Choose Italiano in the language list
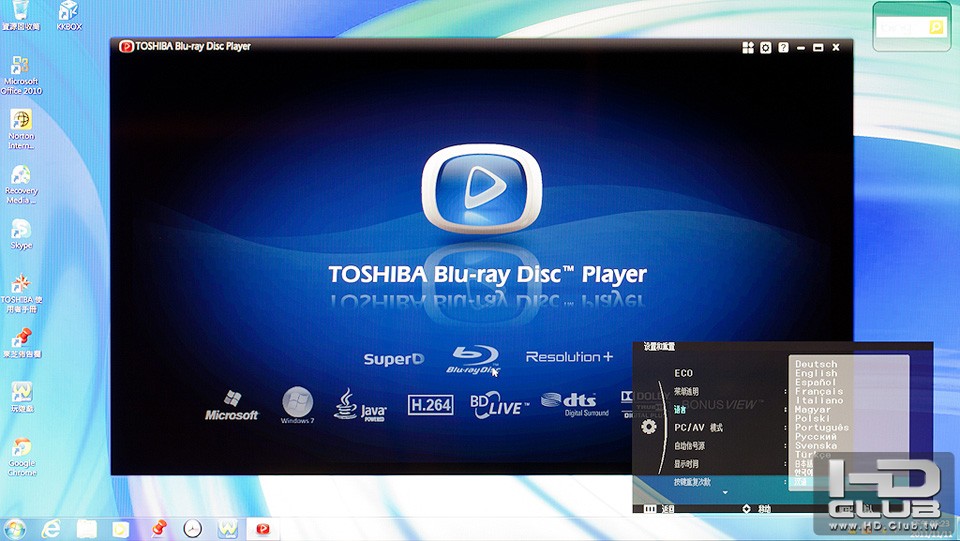Screen dimensions: 960x541 coord(819,400)
